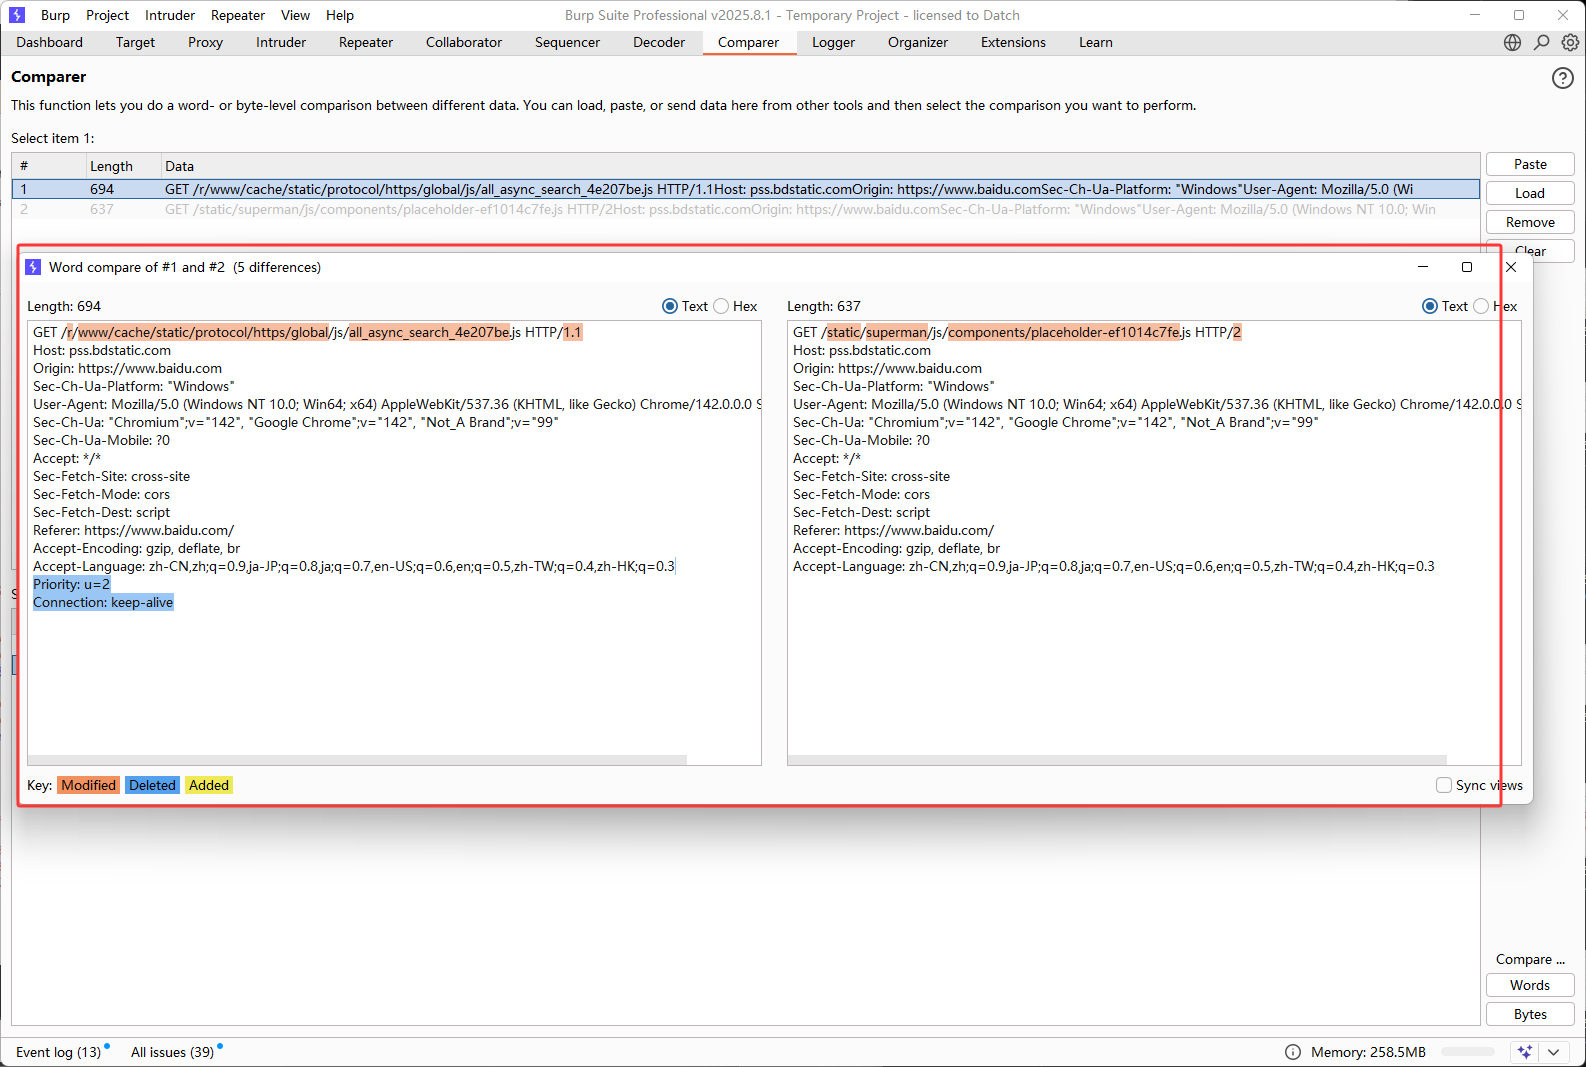
Task: Open the Project menu
Action: 107,15
